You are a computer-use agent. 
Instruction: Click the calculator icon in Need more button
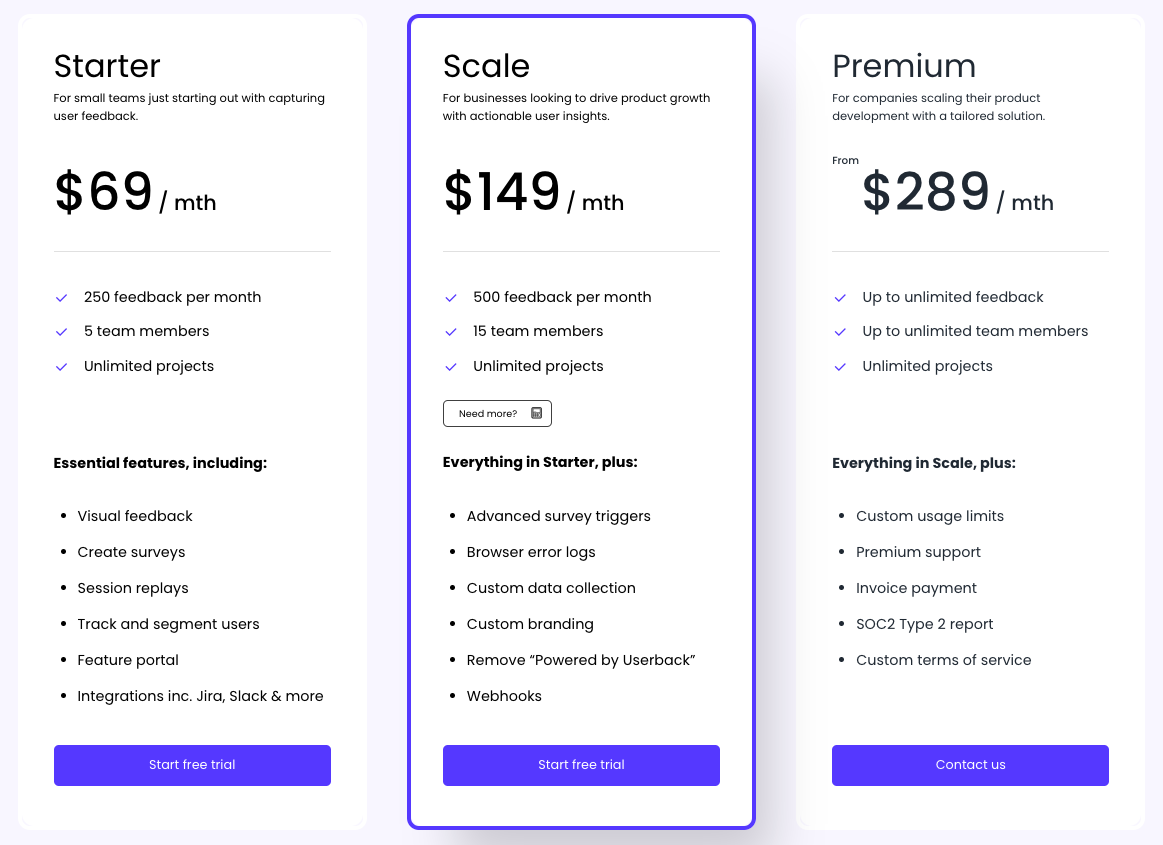click(537, 413)
